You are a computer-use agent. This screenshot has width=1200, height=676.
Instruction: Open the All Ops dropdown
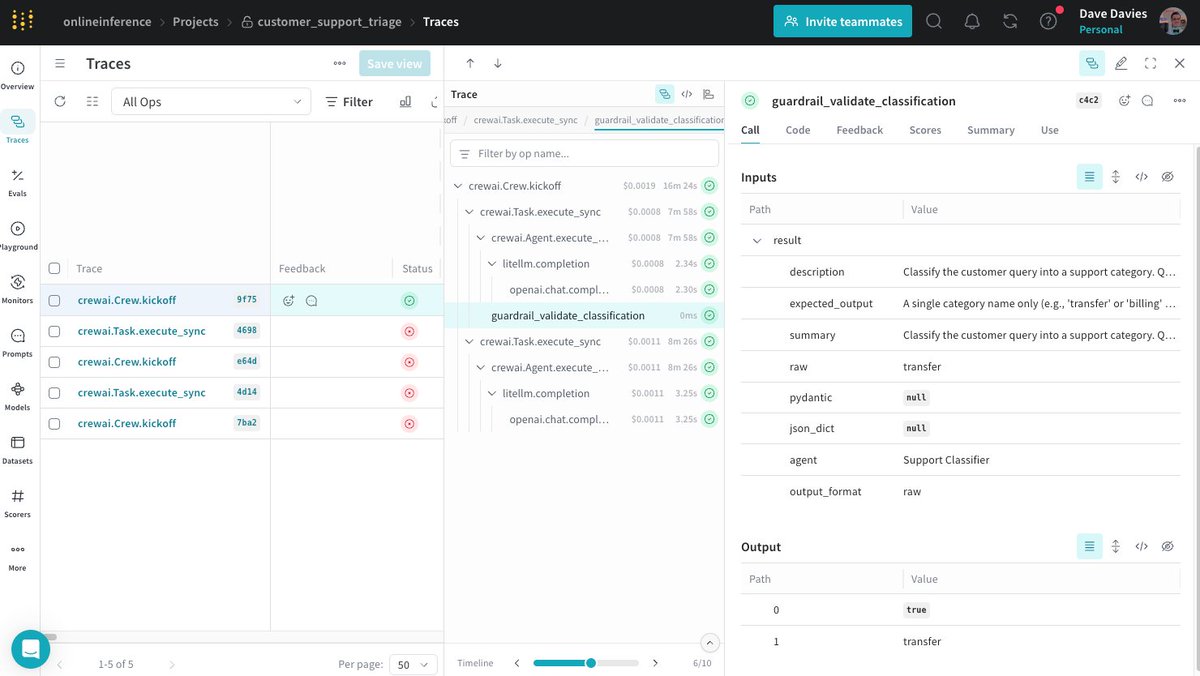coord(211,101)
